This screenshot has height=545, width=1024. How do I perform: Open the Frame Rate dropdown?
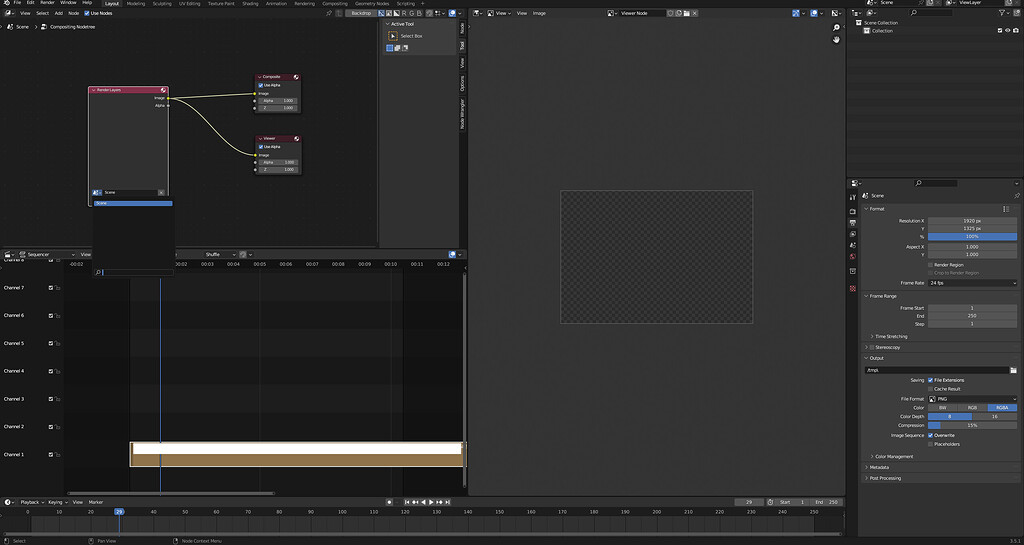click(972, 283)
